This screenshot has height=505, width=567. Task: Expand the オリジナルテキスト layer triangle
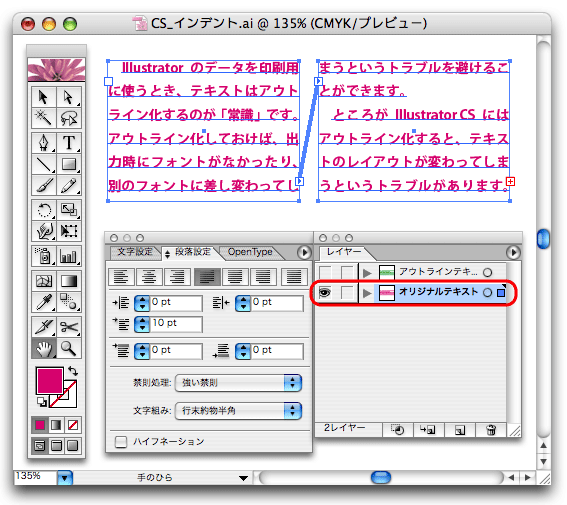coord(367,293)
